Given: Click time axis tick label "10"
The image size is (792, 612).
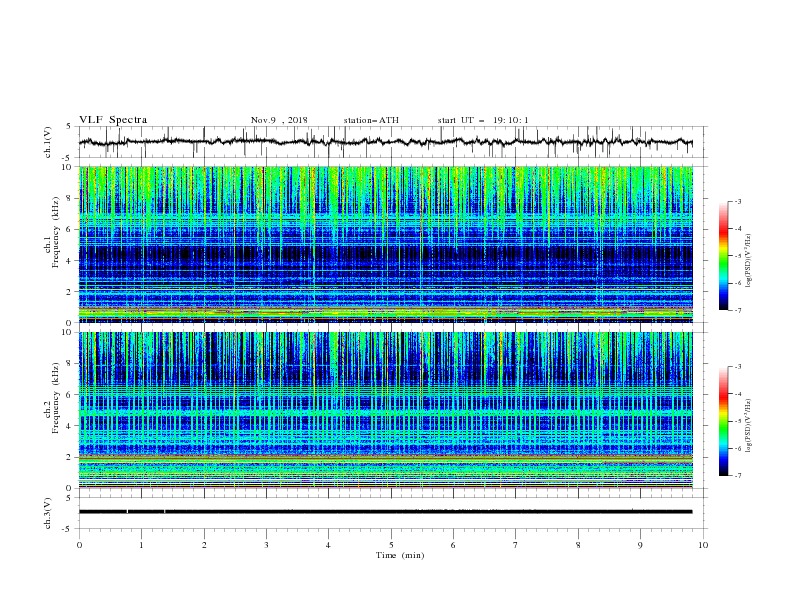Looking at the screenshot, I should (x=703, y=545).
